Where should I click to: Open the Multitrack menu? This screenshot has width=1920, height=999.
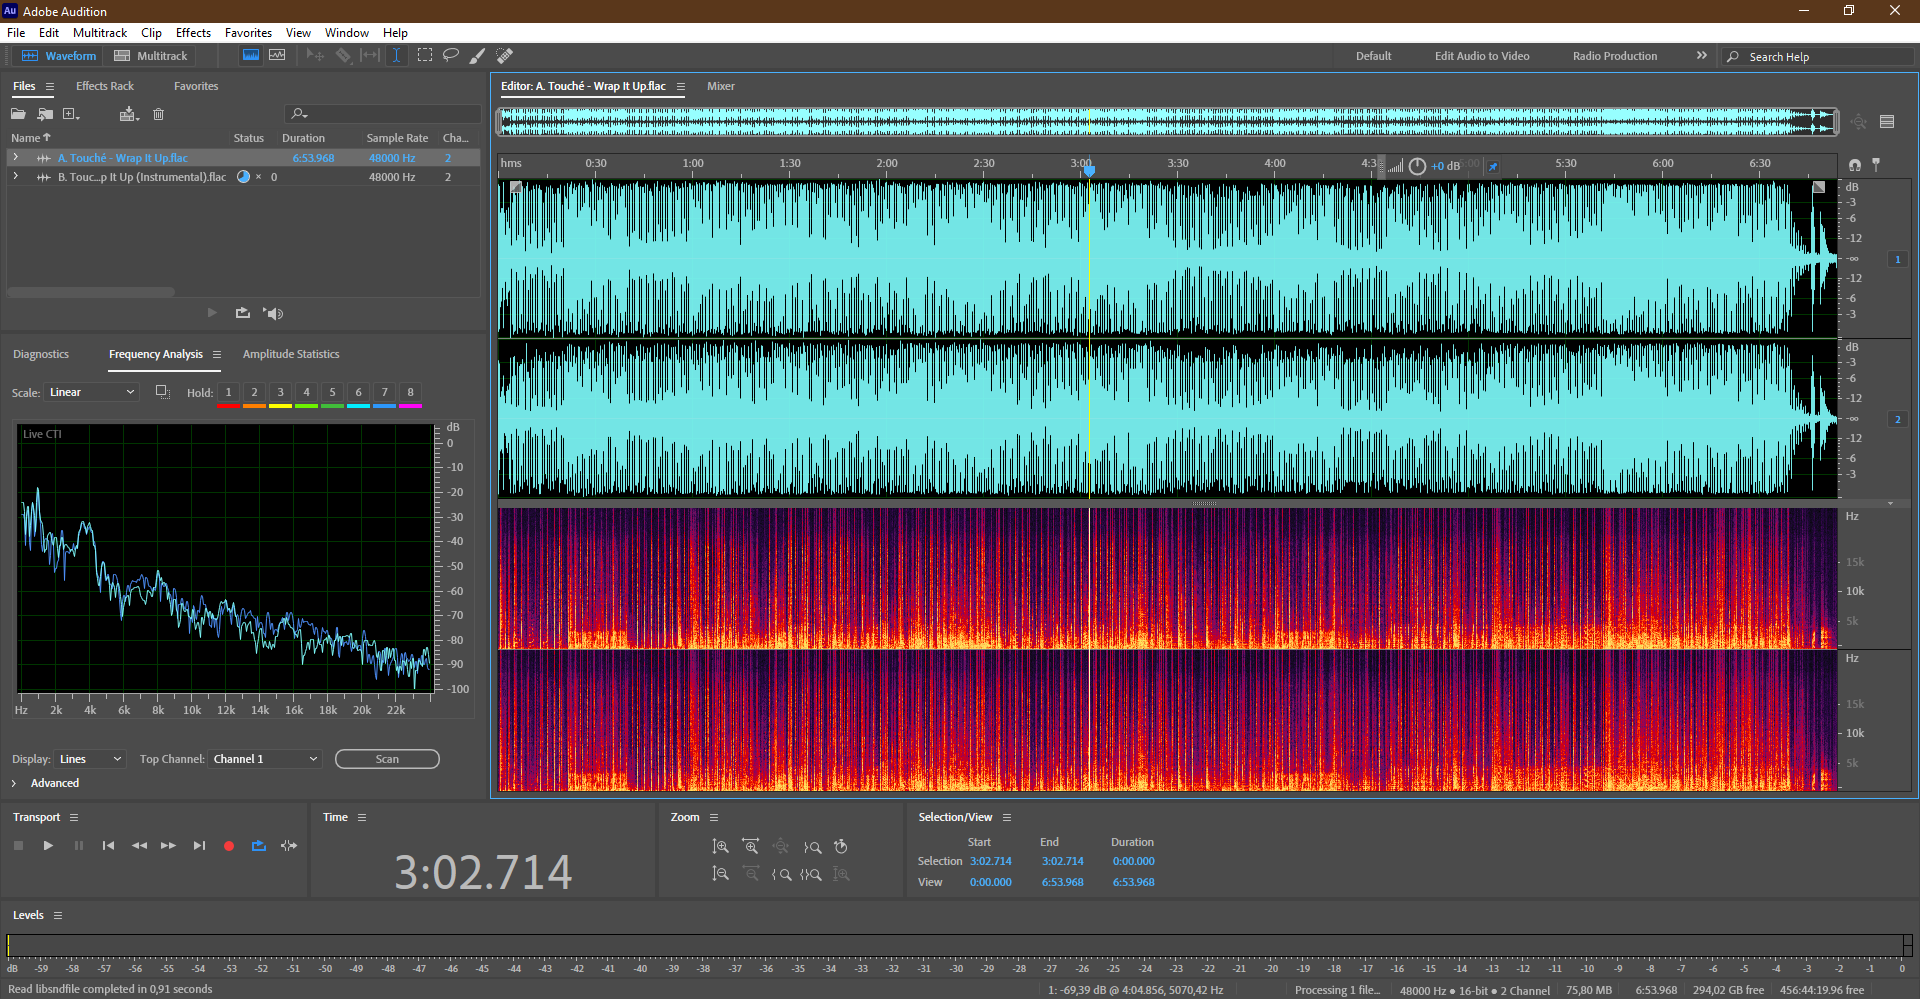click(100, 33)
